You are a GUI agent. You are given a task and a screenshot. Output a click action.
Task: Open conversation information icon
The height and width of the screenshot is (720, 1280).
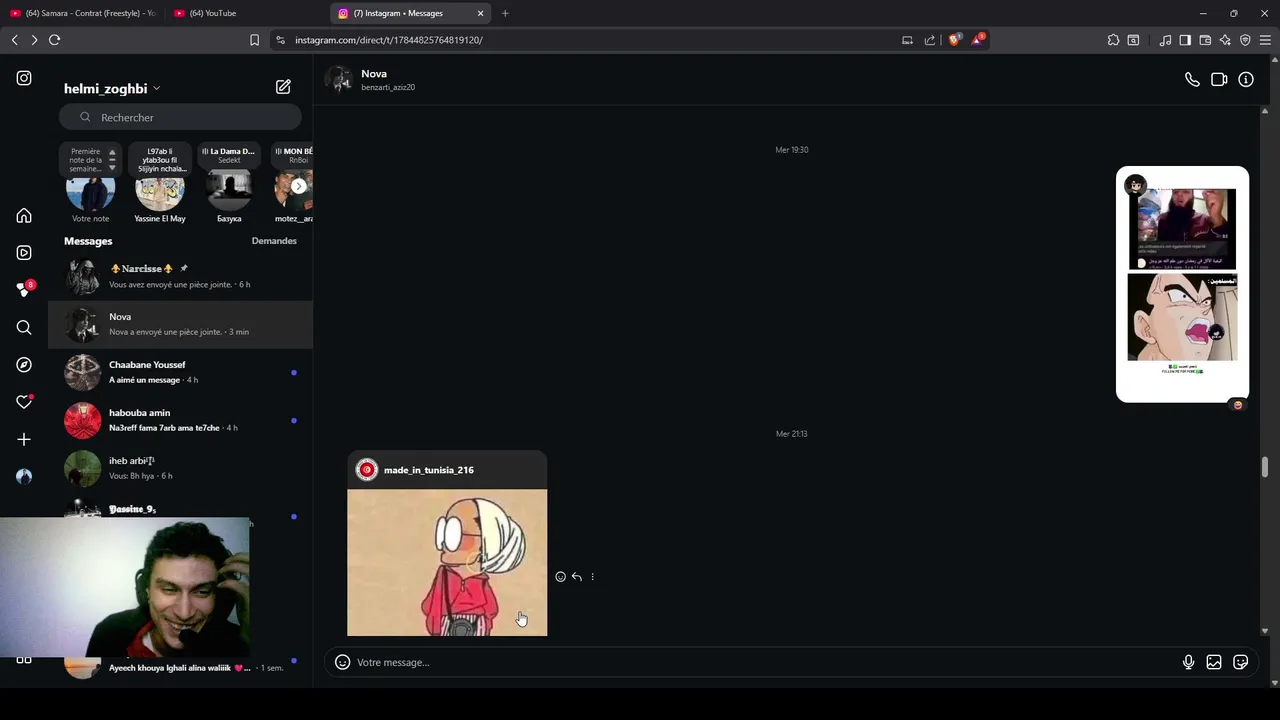[1246, 80]
